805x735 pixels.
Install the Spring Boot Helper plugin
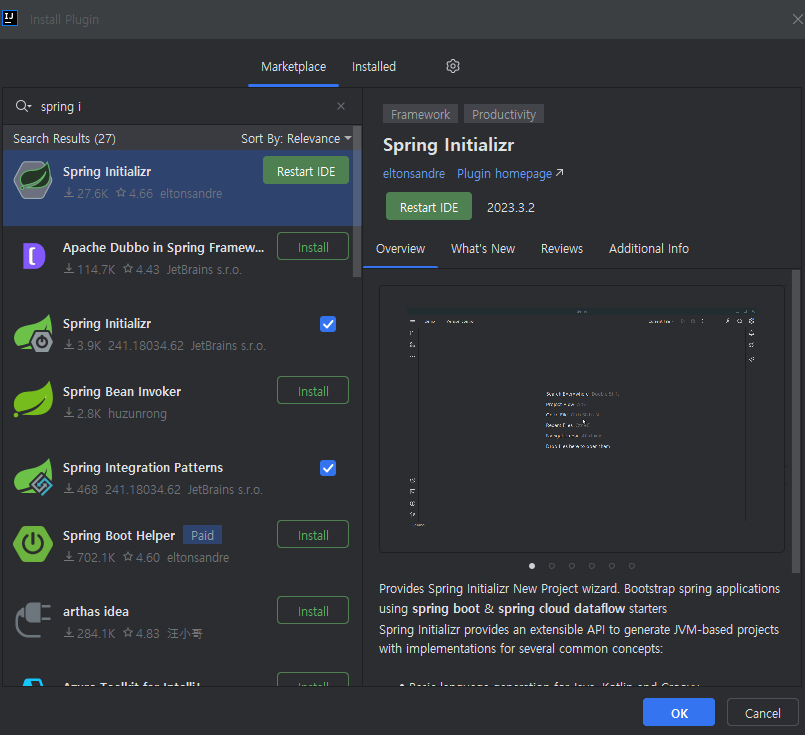(x=313, y=535)
